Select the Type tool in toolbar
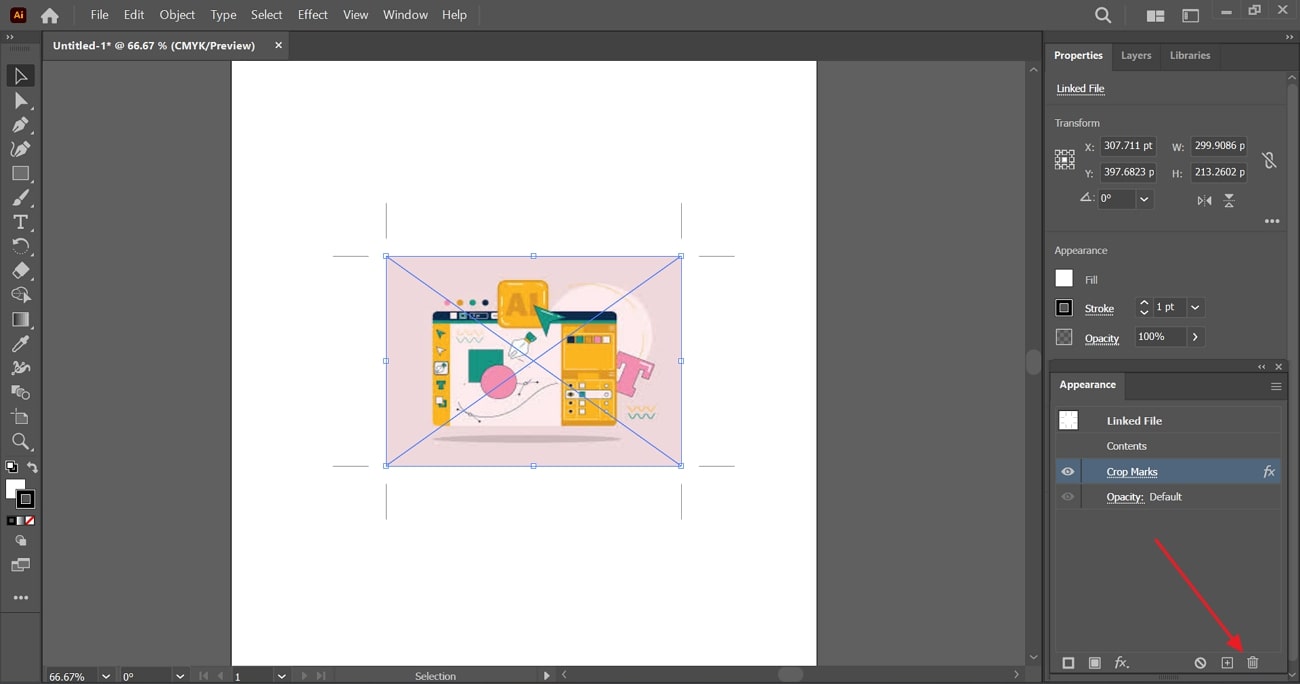 point(20,222)
